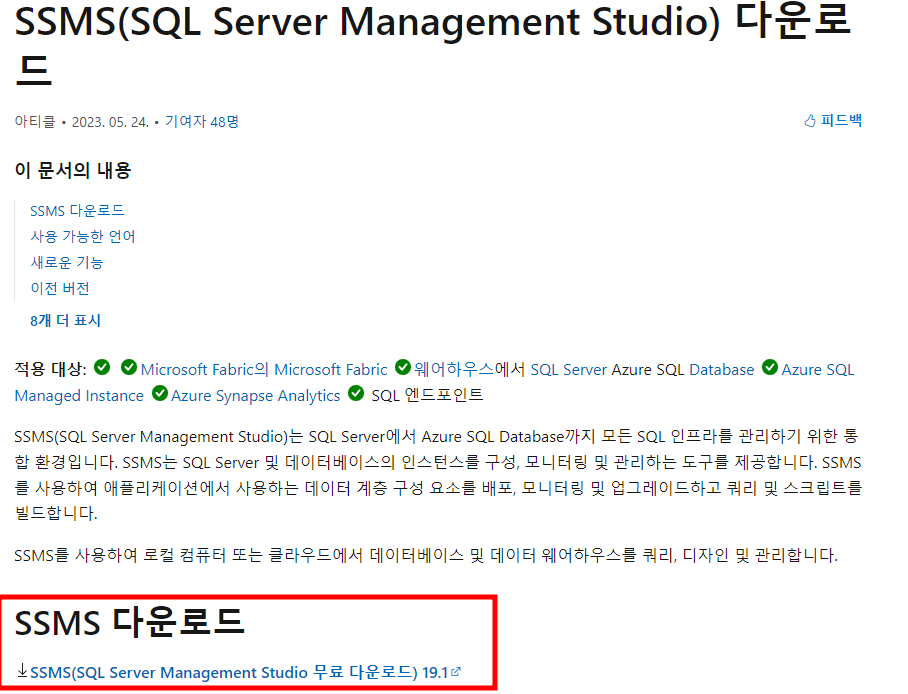908x694 pixels.
Task: Open Azure SQL Database link
Action: (x=722, y=370)
